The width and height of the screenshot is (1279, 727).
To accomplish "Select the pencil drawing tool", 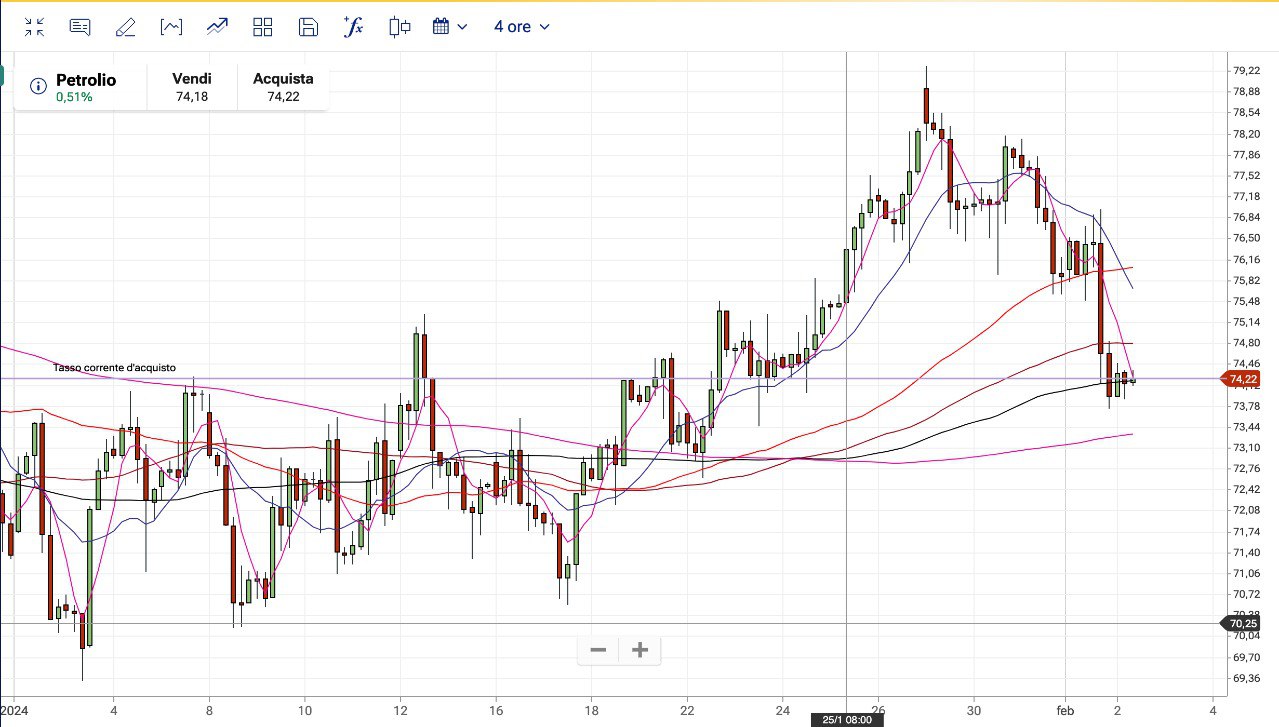I will [x=125, y=27].
